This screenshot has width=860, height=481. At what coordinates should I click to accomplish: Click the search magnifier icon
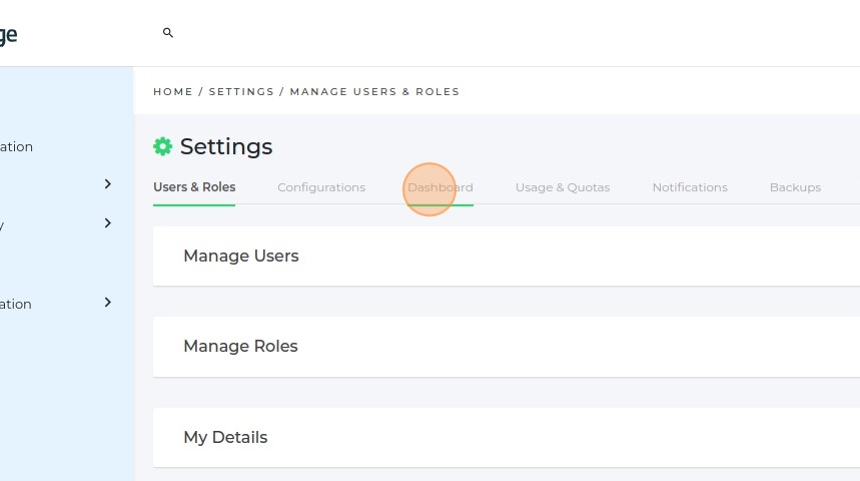pyautogui.click(x=168, y=33)
